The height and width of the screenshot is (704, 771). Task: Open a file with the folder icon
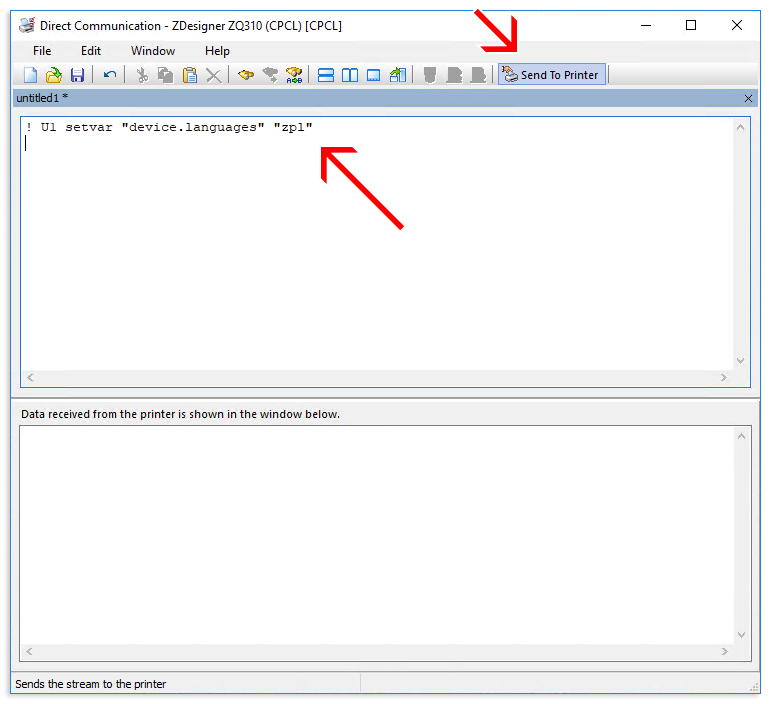click(x=54, y=75)
